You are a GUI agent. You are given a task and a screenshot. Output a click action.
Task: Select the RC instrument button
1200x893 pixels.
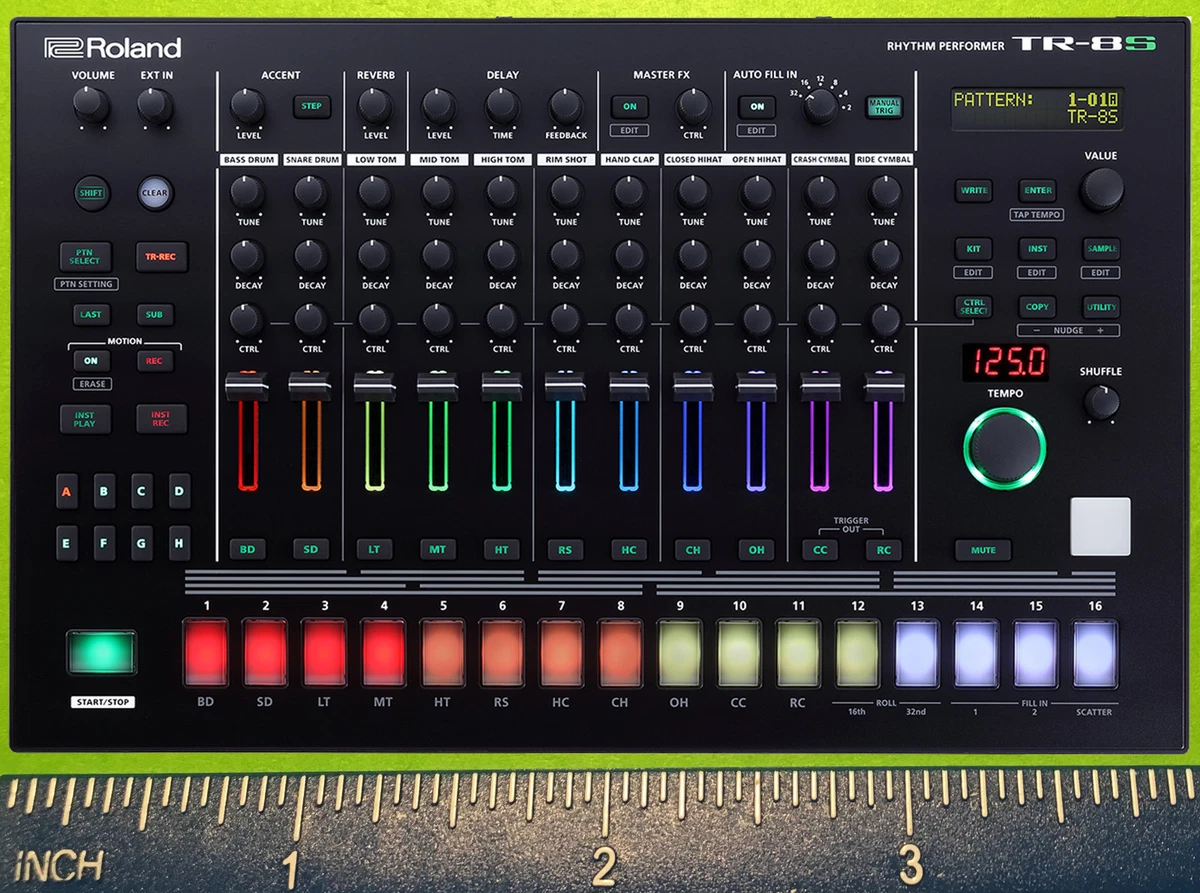point(884,549)
